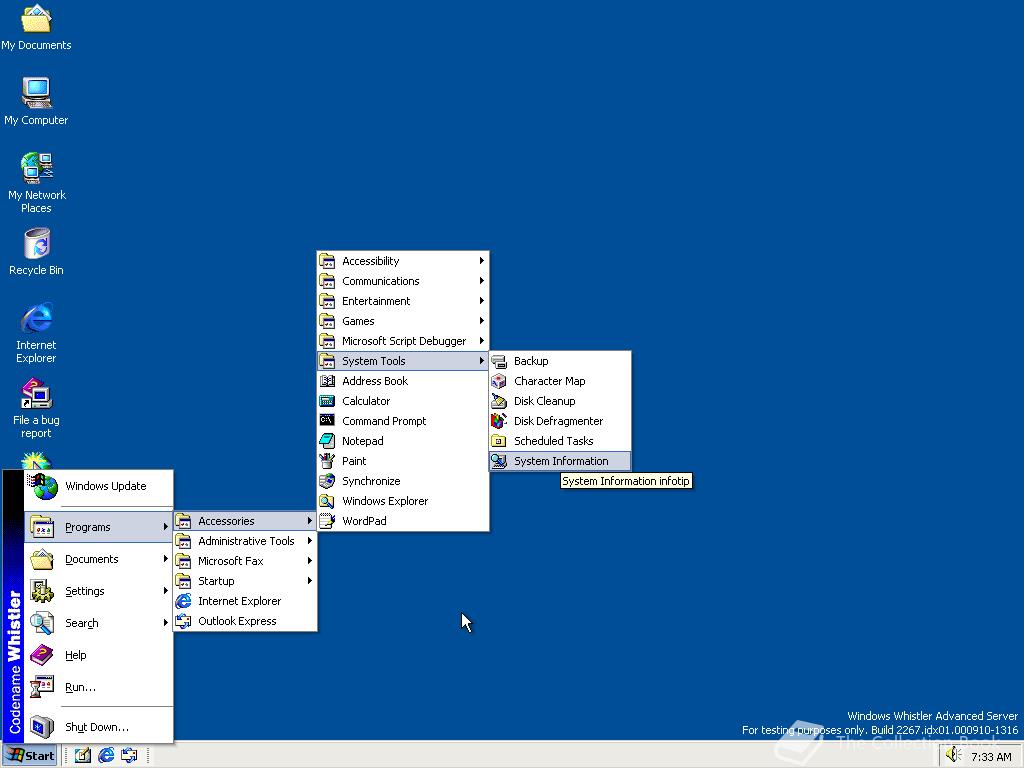Select the My Network Places desktop icon
Screen dimensions: 1024x768
tap(36, 182)
